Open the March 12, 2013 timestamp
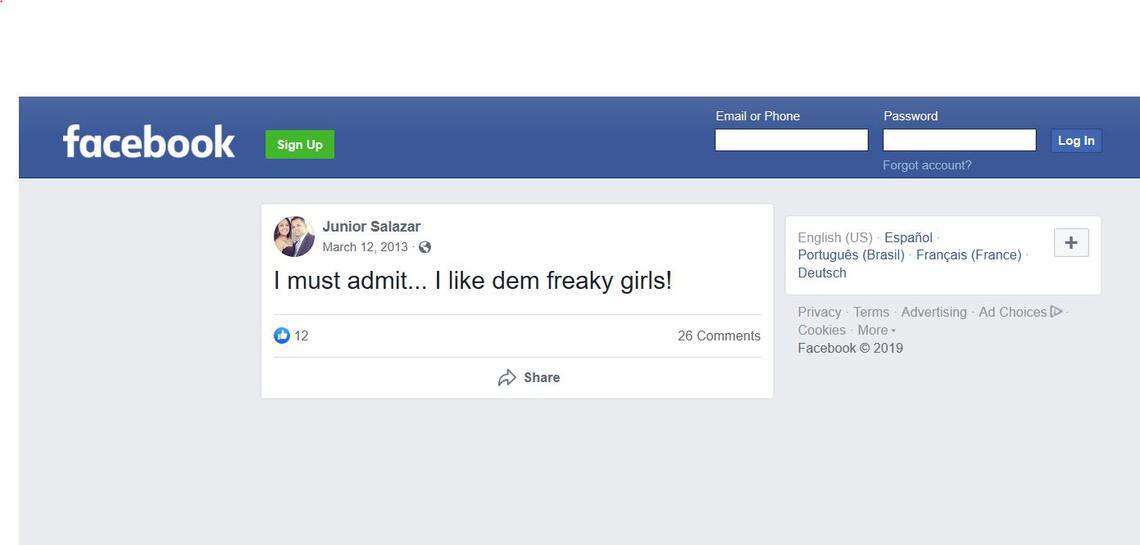The width and height of the screenshot is (1140, 545). pyautogui.click(x=365, y=247)
